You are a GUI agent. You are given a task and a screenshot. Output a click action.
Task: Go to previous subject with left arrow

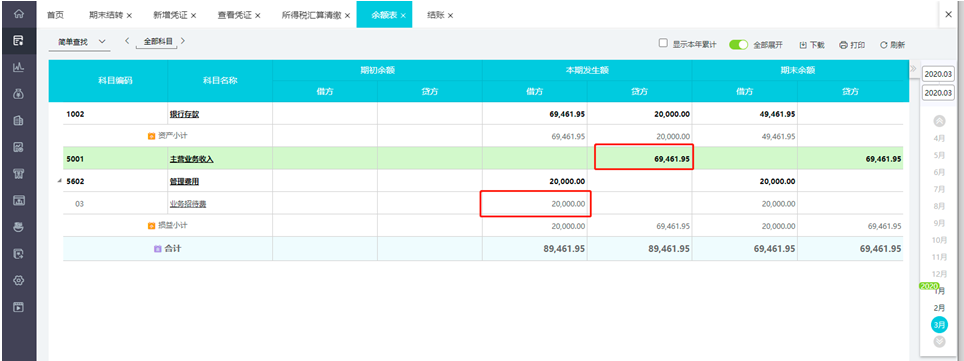click(127, 41)
